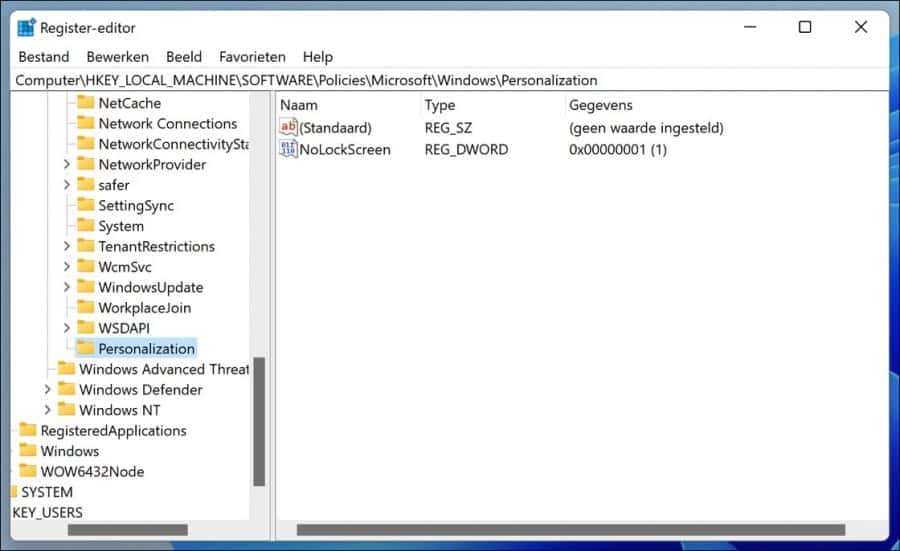The image size is (900, 551).
Task: Select the NoLockScreen value name
Action: [344, 149]
